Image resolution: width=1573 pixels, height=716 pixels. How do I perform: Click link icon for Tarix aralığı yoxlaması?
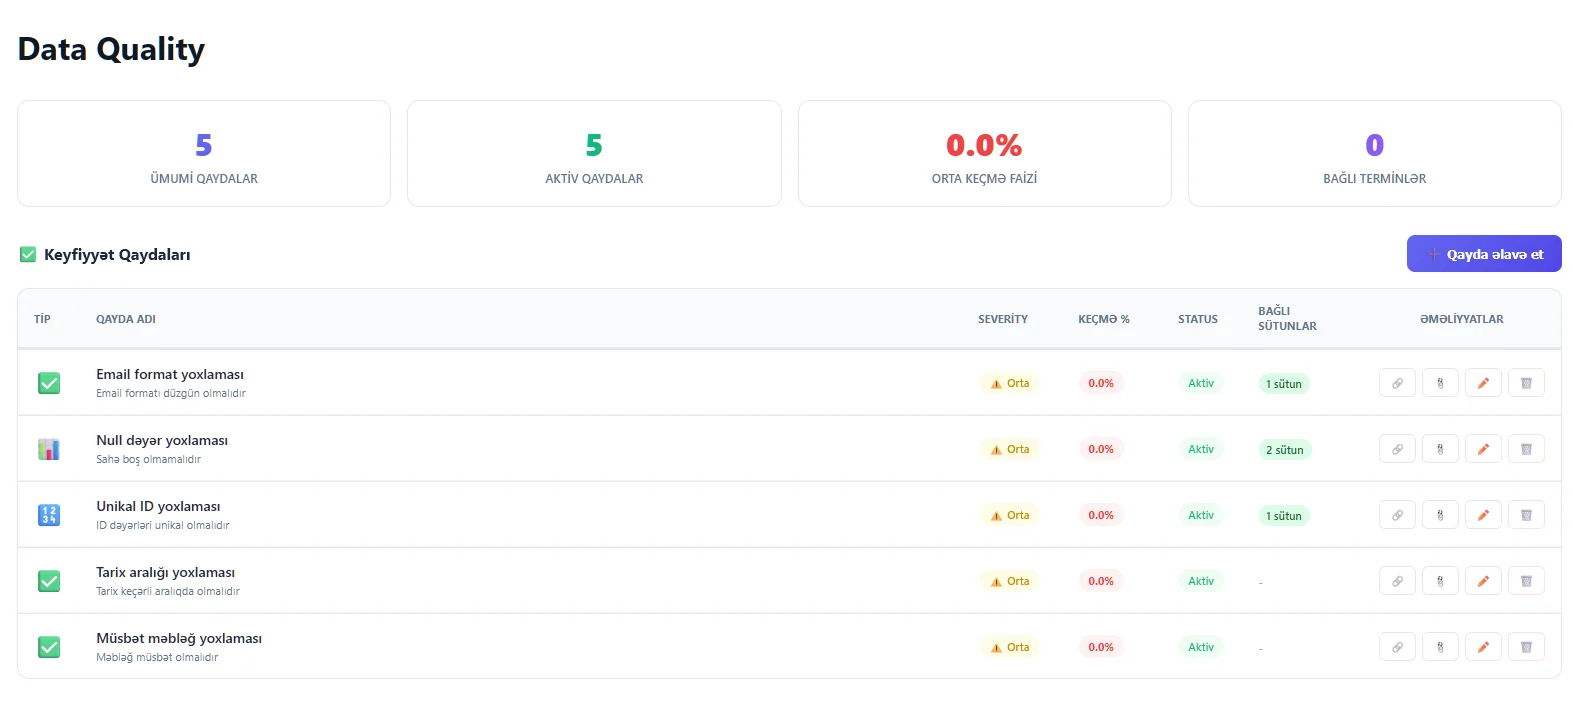tap(1397, 581)
